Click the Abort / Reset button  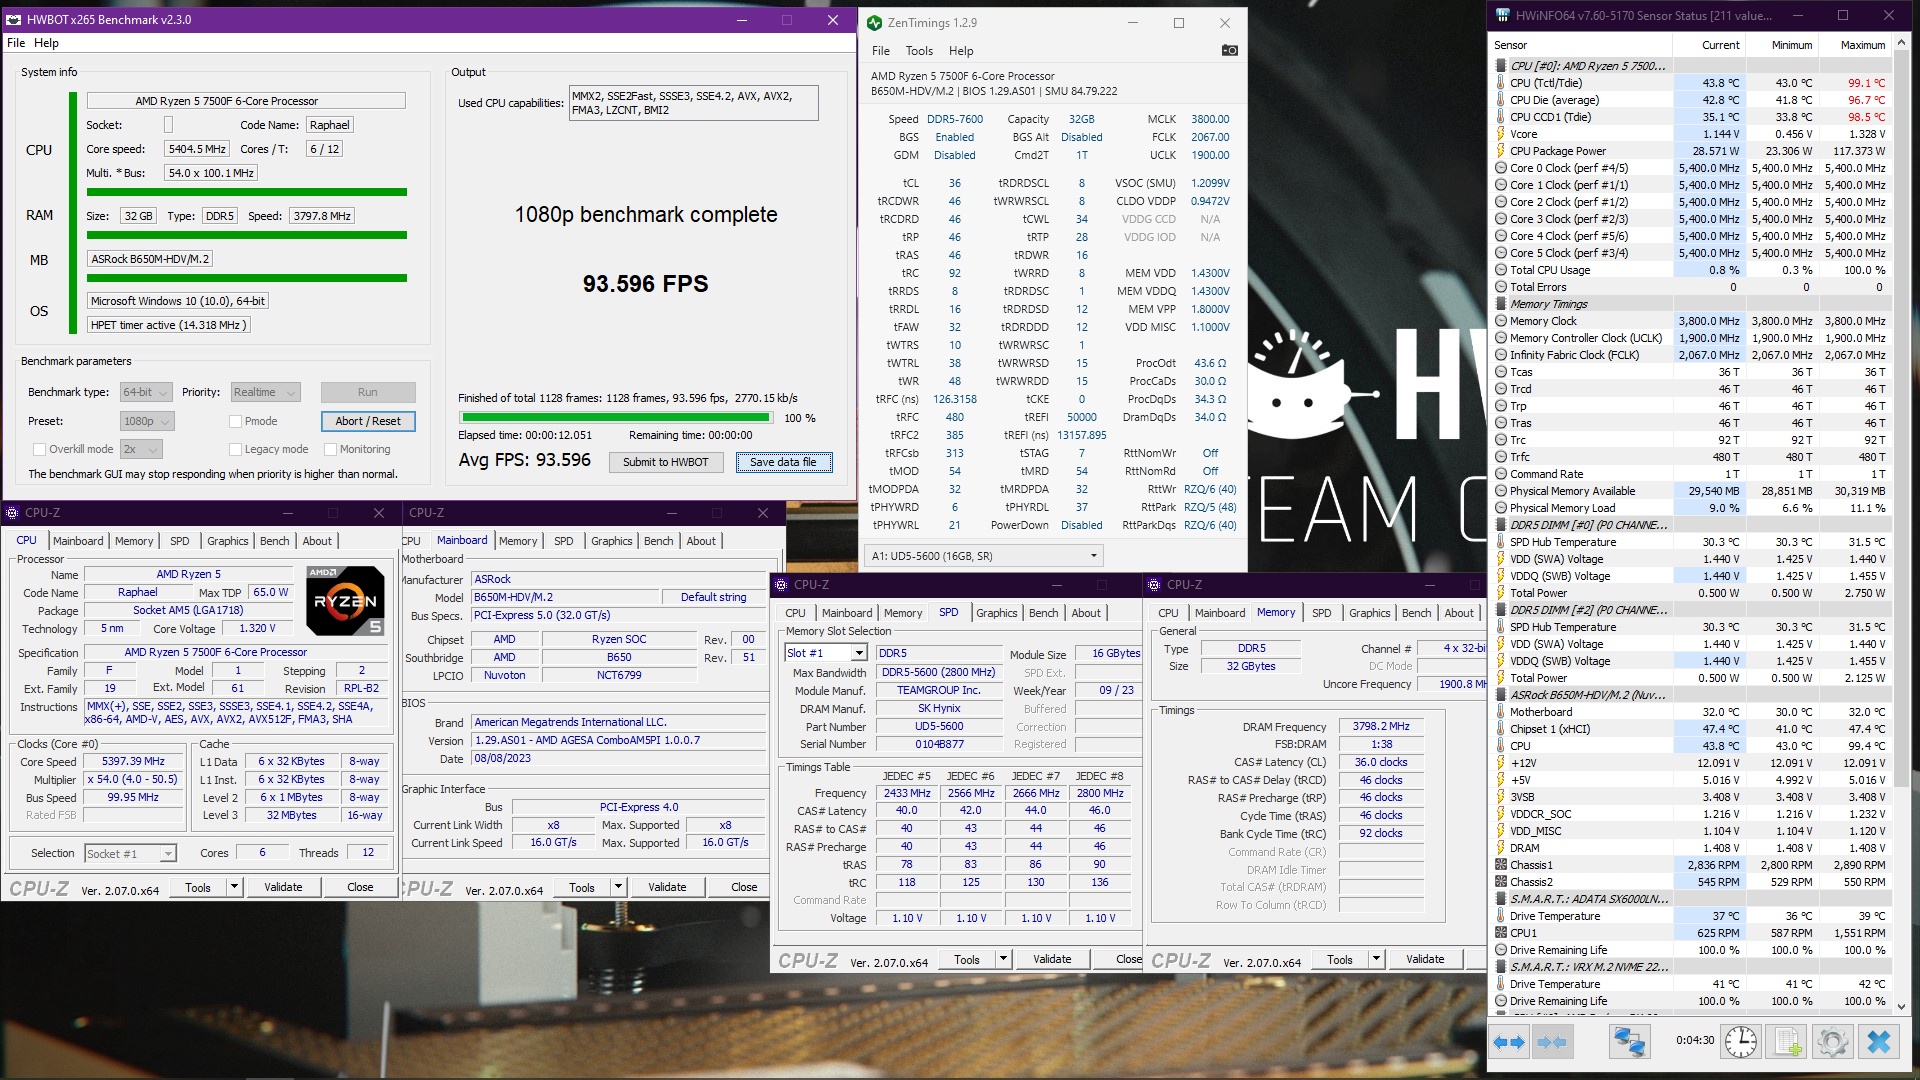click(x=368, y=421)
